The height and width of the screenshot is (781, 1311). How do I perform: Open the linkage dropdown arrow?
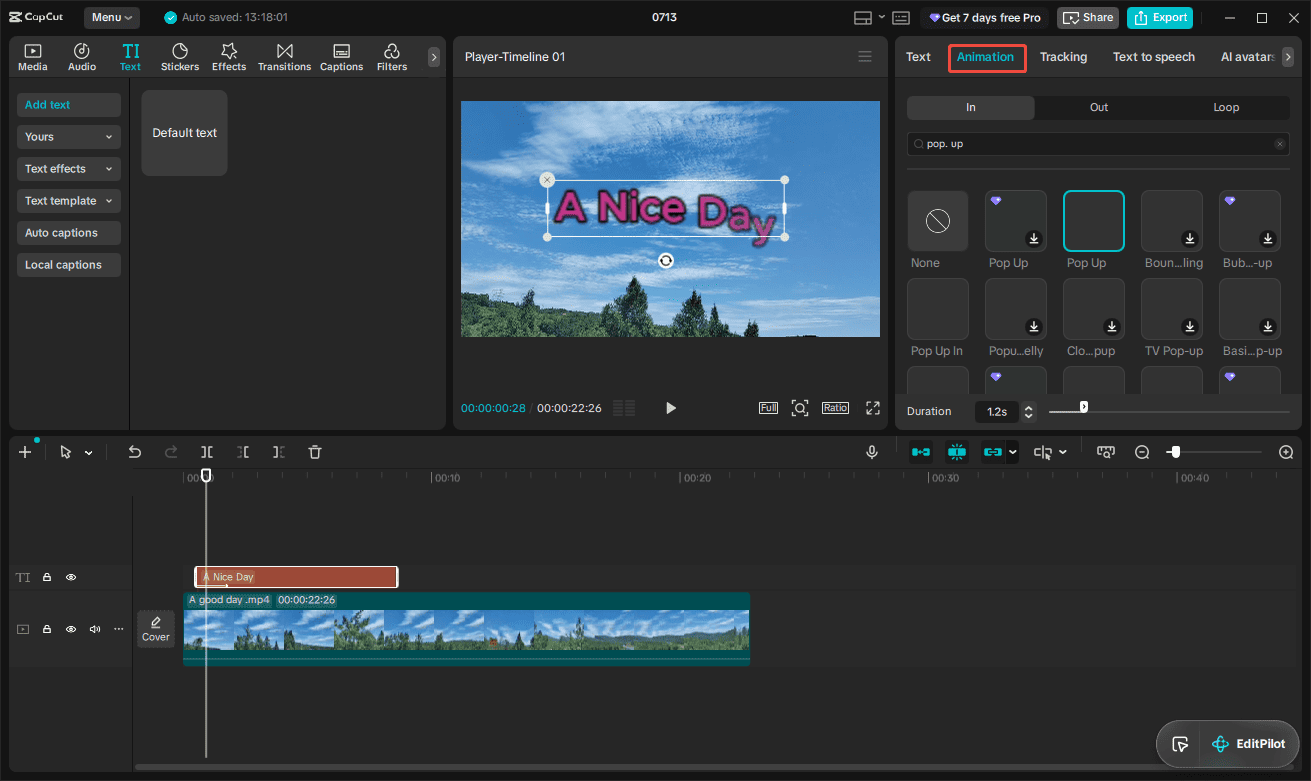(x=1012, y=452)
